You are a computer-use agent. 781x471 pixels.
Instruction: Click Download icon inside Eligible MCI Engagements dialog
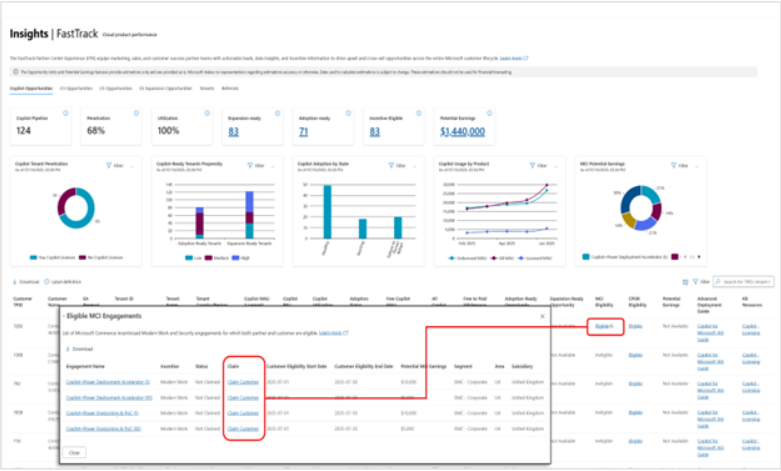[68, 349]
